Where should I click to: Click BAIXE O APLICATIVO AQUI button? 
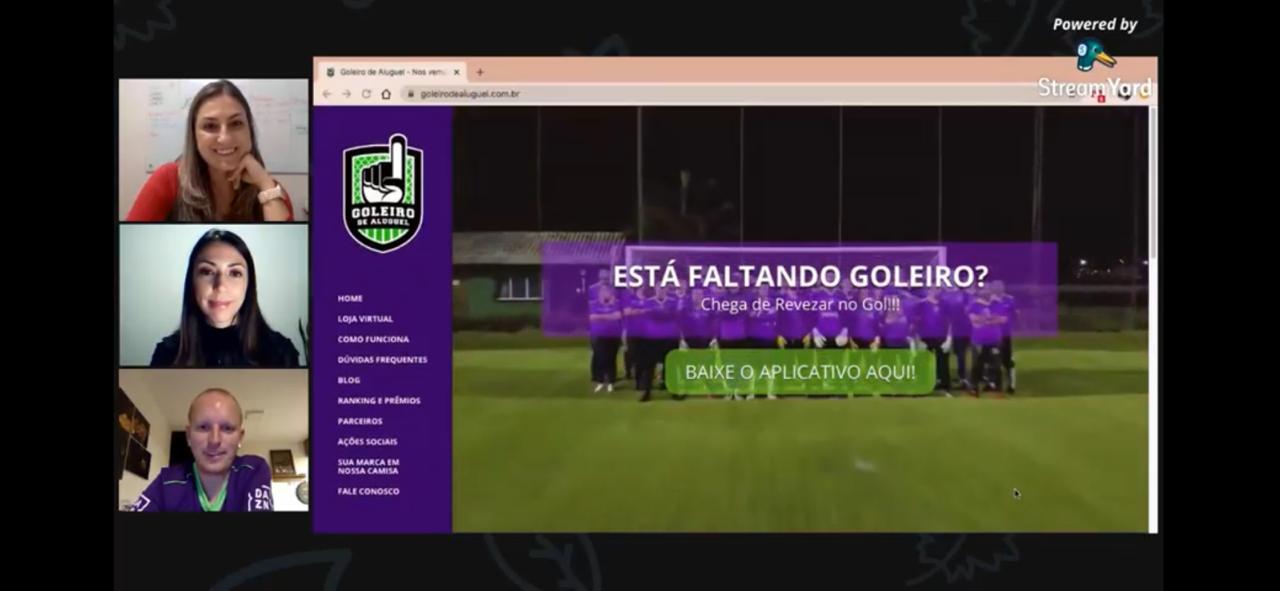(x=800, y=372)
